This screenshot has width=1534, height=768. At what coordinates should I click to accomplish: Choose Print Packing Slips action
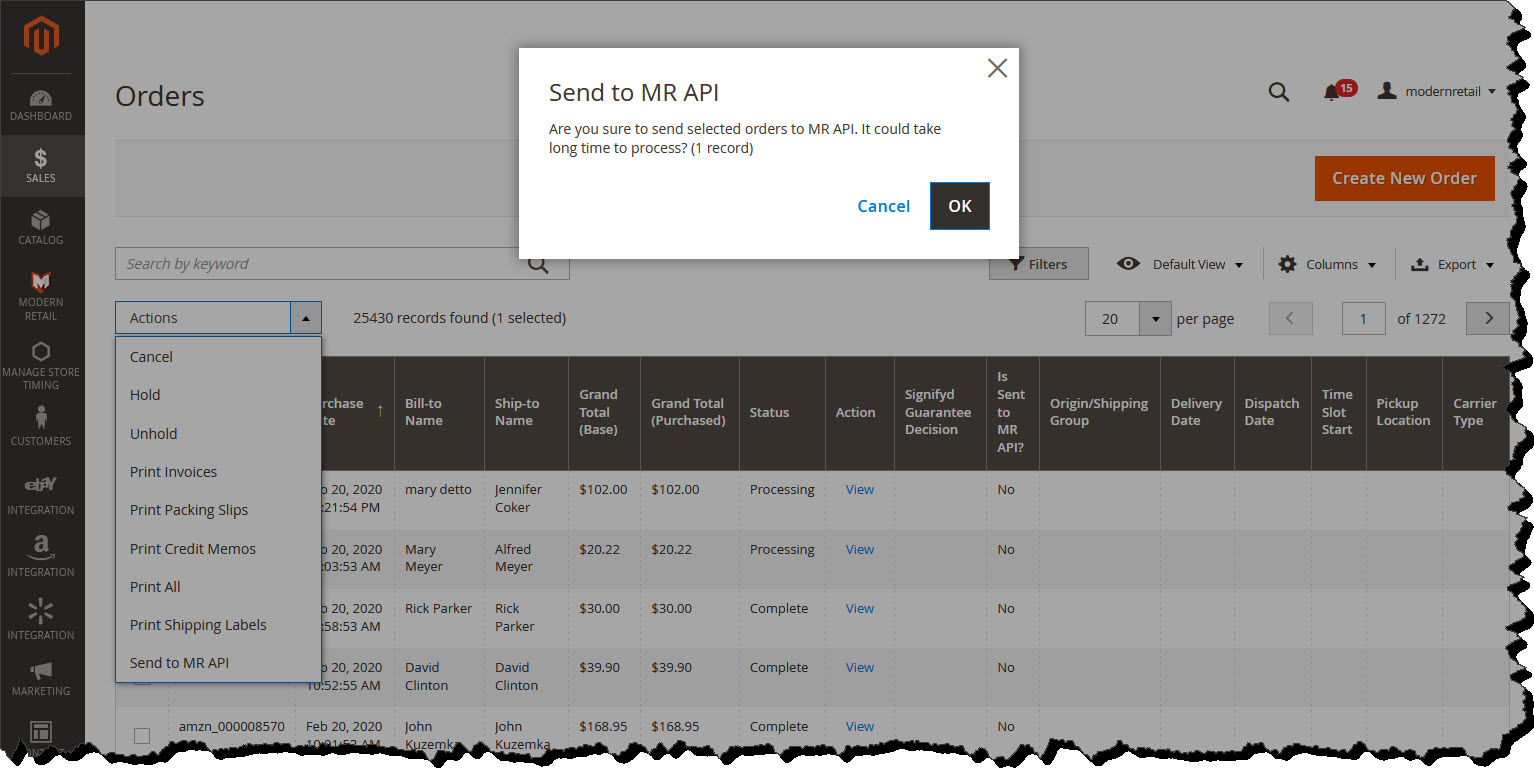[218, 510]
